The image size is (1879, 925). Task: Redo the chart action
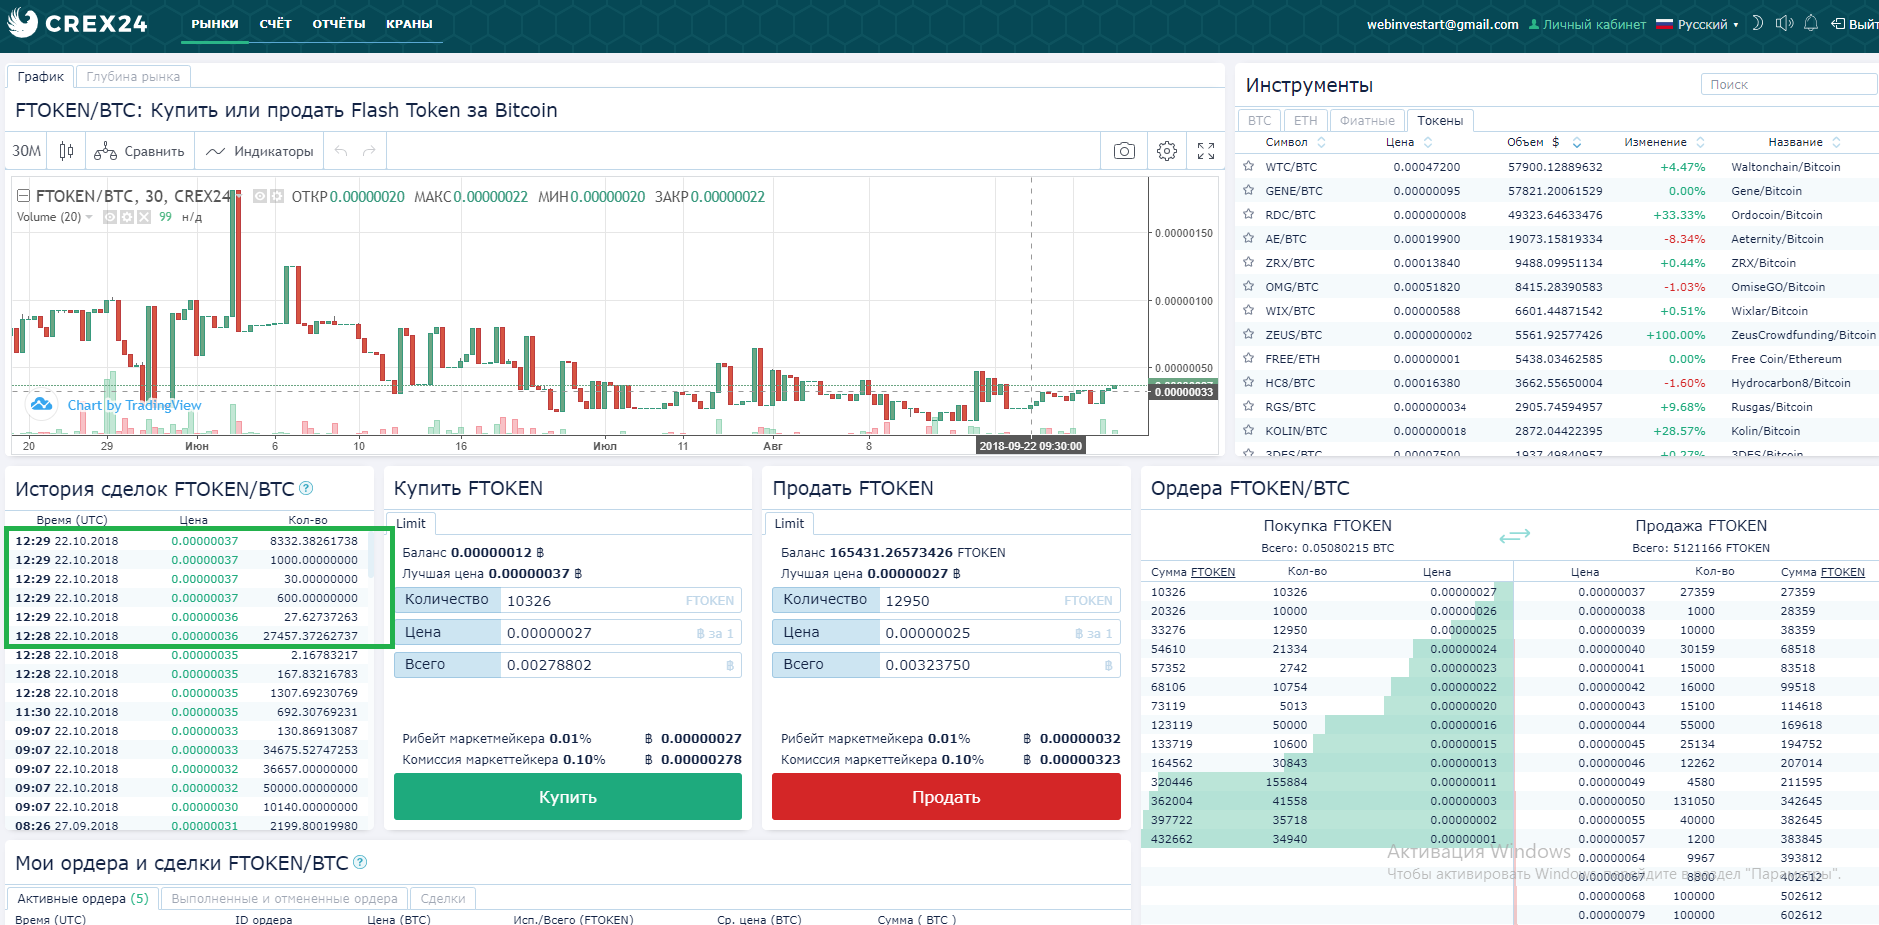pyautogui.click(x=369, y=151)
